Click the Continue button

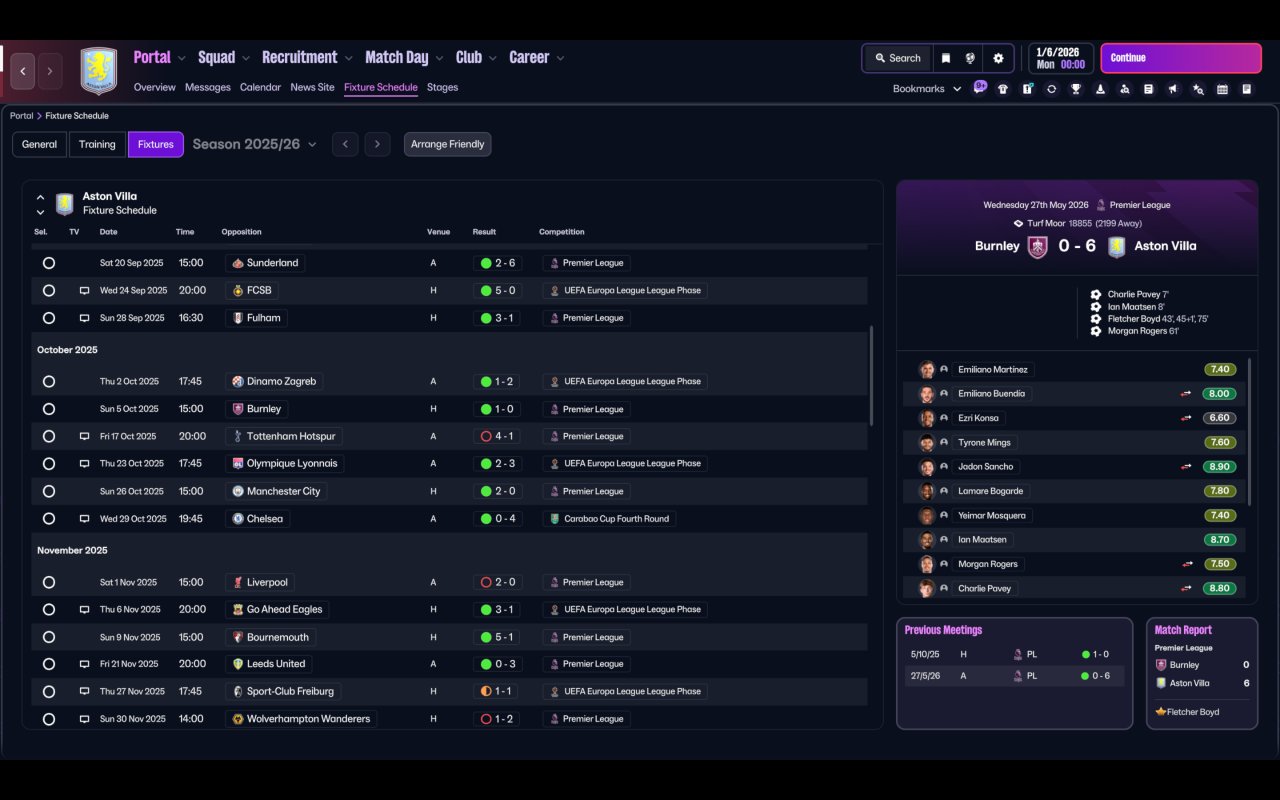(1181, 58)
